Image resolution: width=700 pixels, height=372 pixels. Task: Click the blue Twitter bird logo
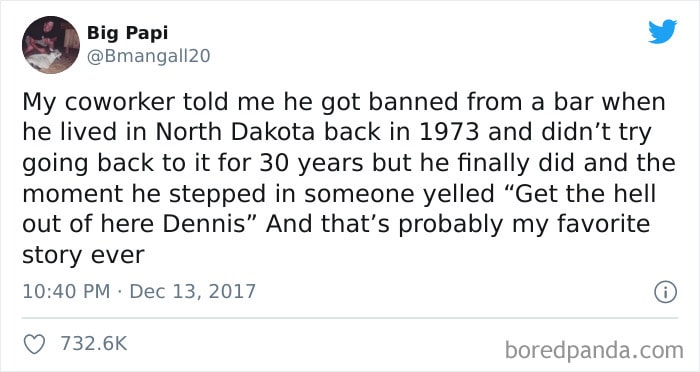pyautogui.click(x=662, y=31)
